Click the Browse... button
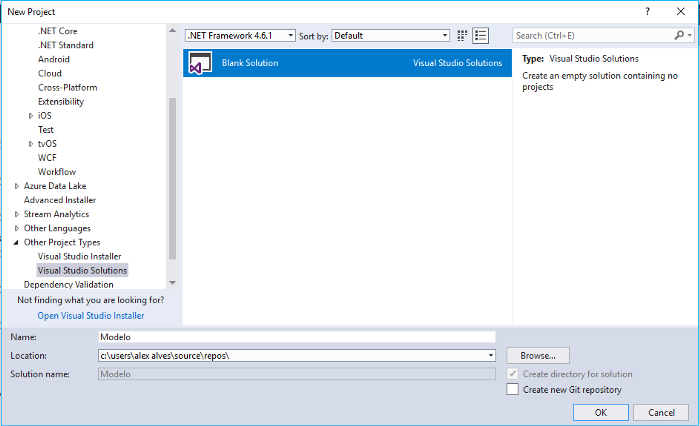 [x=538, y=355]
